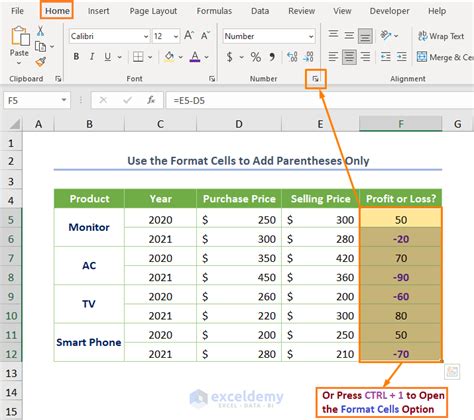Screen dimensions: 474x420
Task: Click Decrease Indent
Action: [x=386, y=57]
